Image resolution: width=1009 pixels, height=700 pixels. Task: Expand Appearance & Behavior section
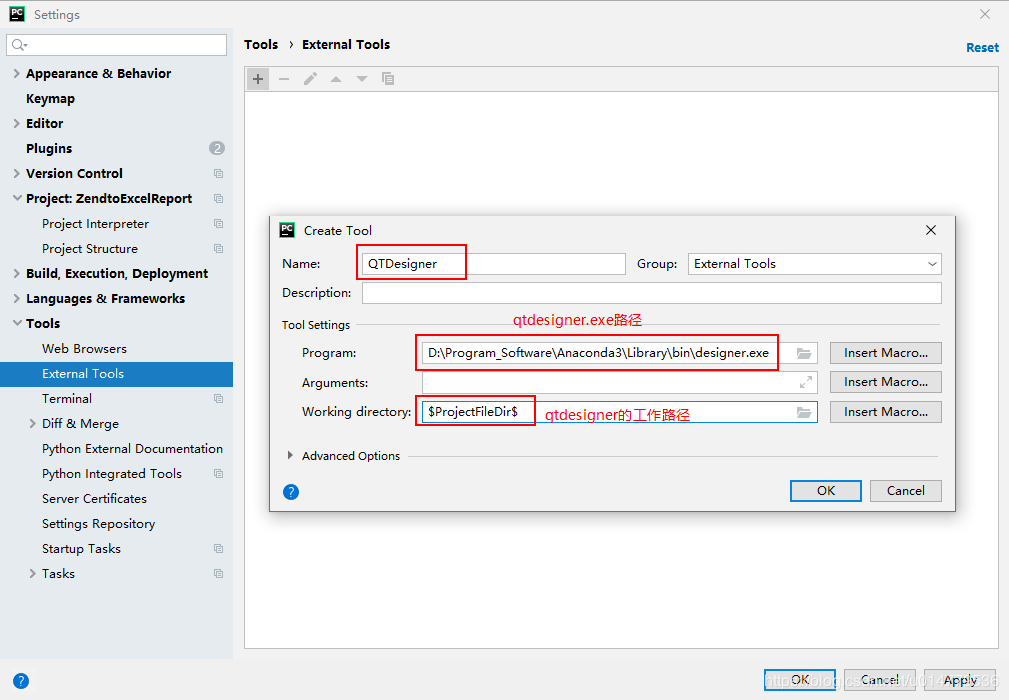pos(17,73)
